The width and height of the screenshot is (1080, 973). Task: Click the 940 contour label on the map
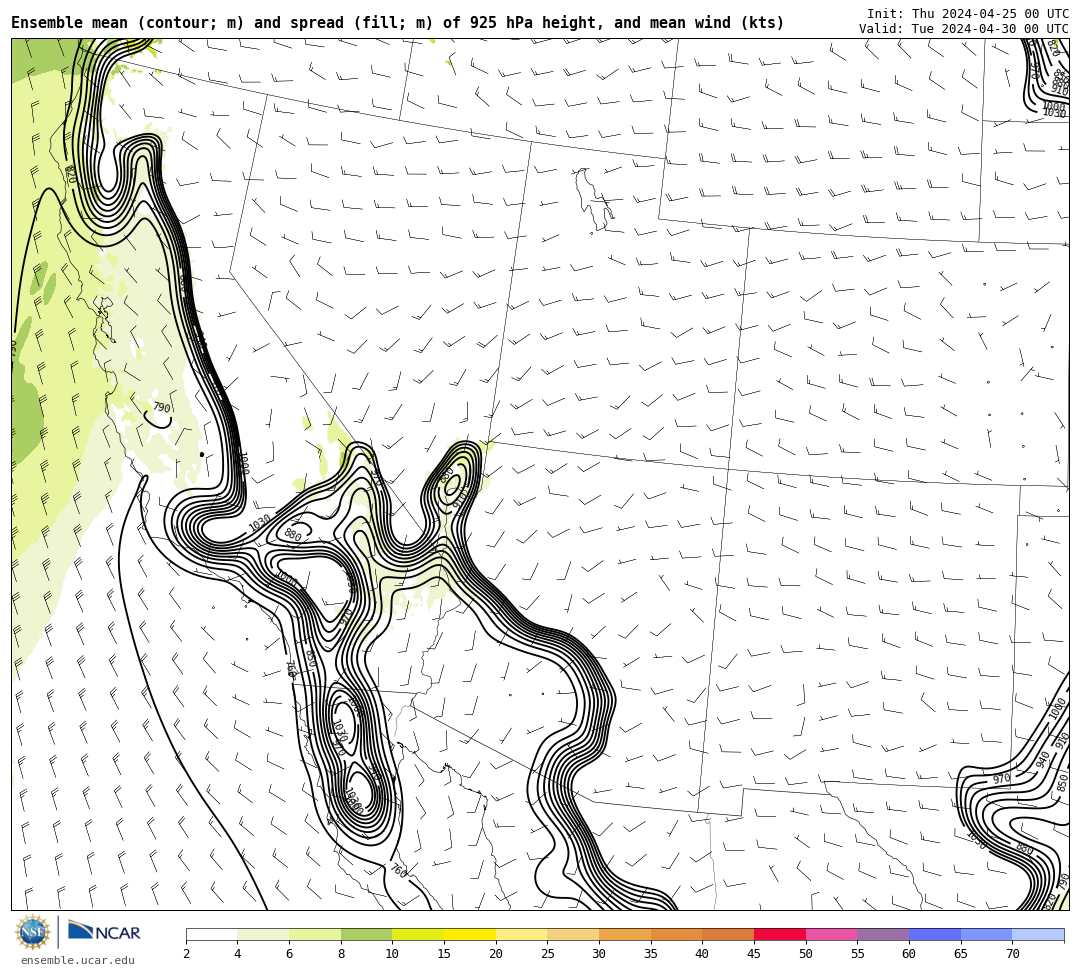[x=1043, y=759]
